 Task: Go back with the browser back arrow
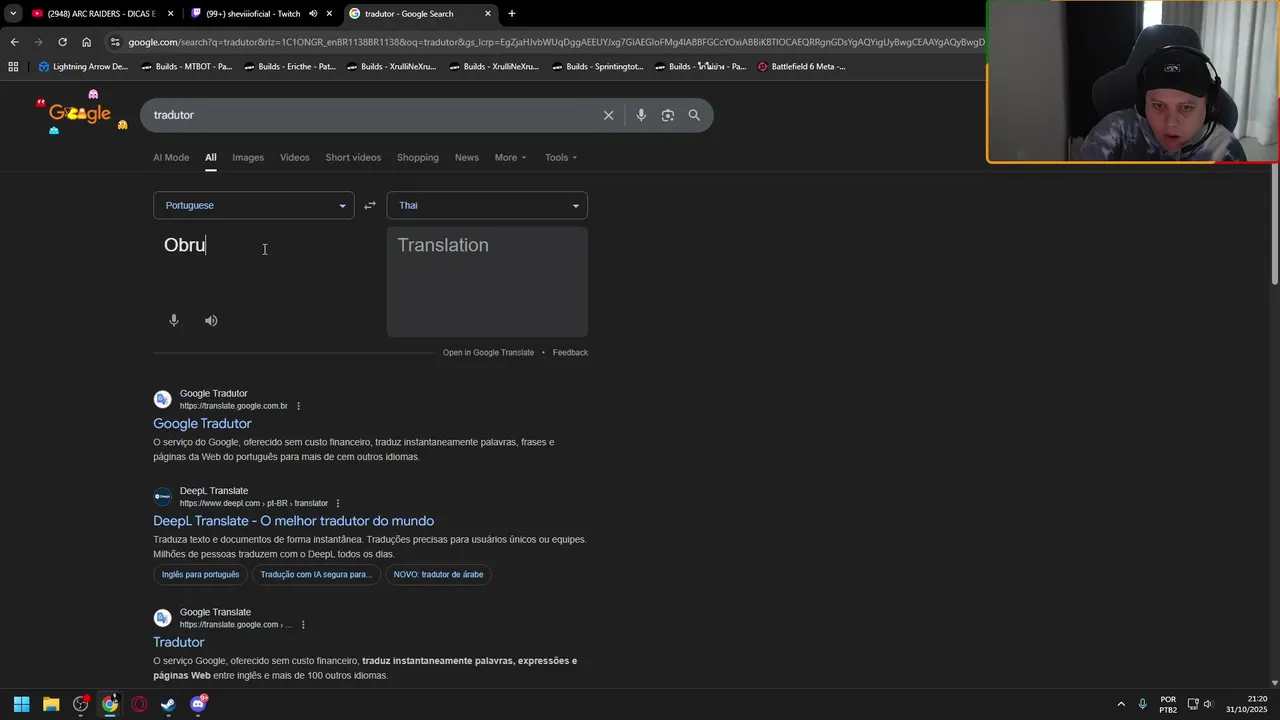[14, 42]
